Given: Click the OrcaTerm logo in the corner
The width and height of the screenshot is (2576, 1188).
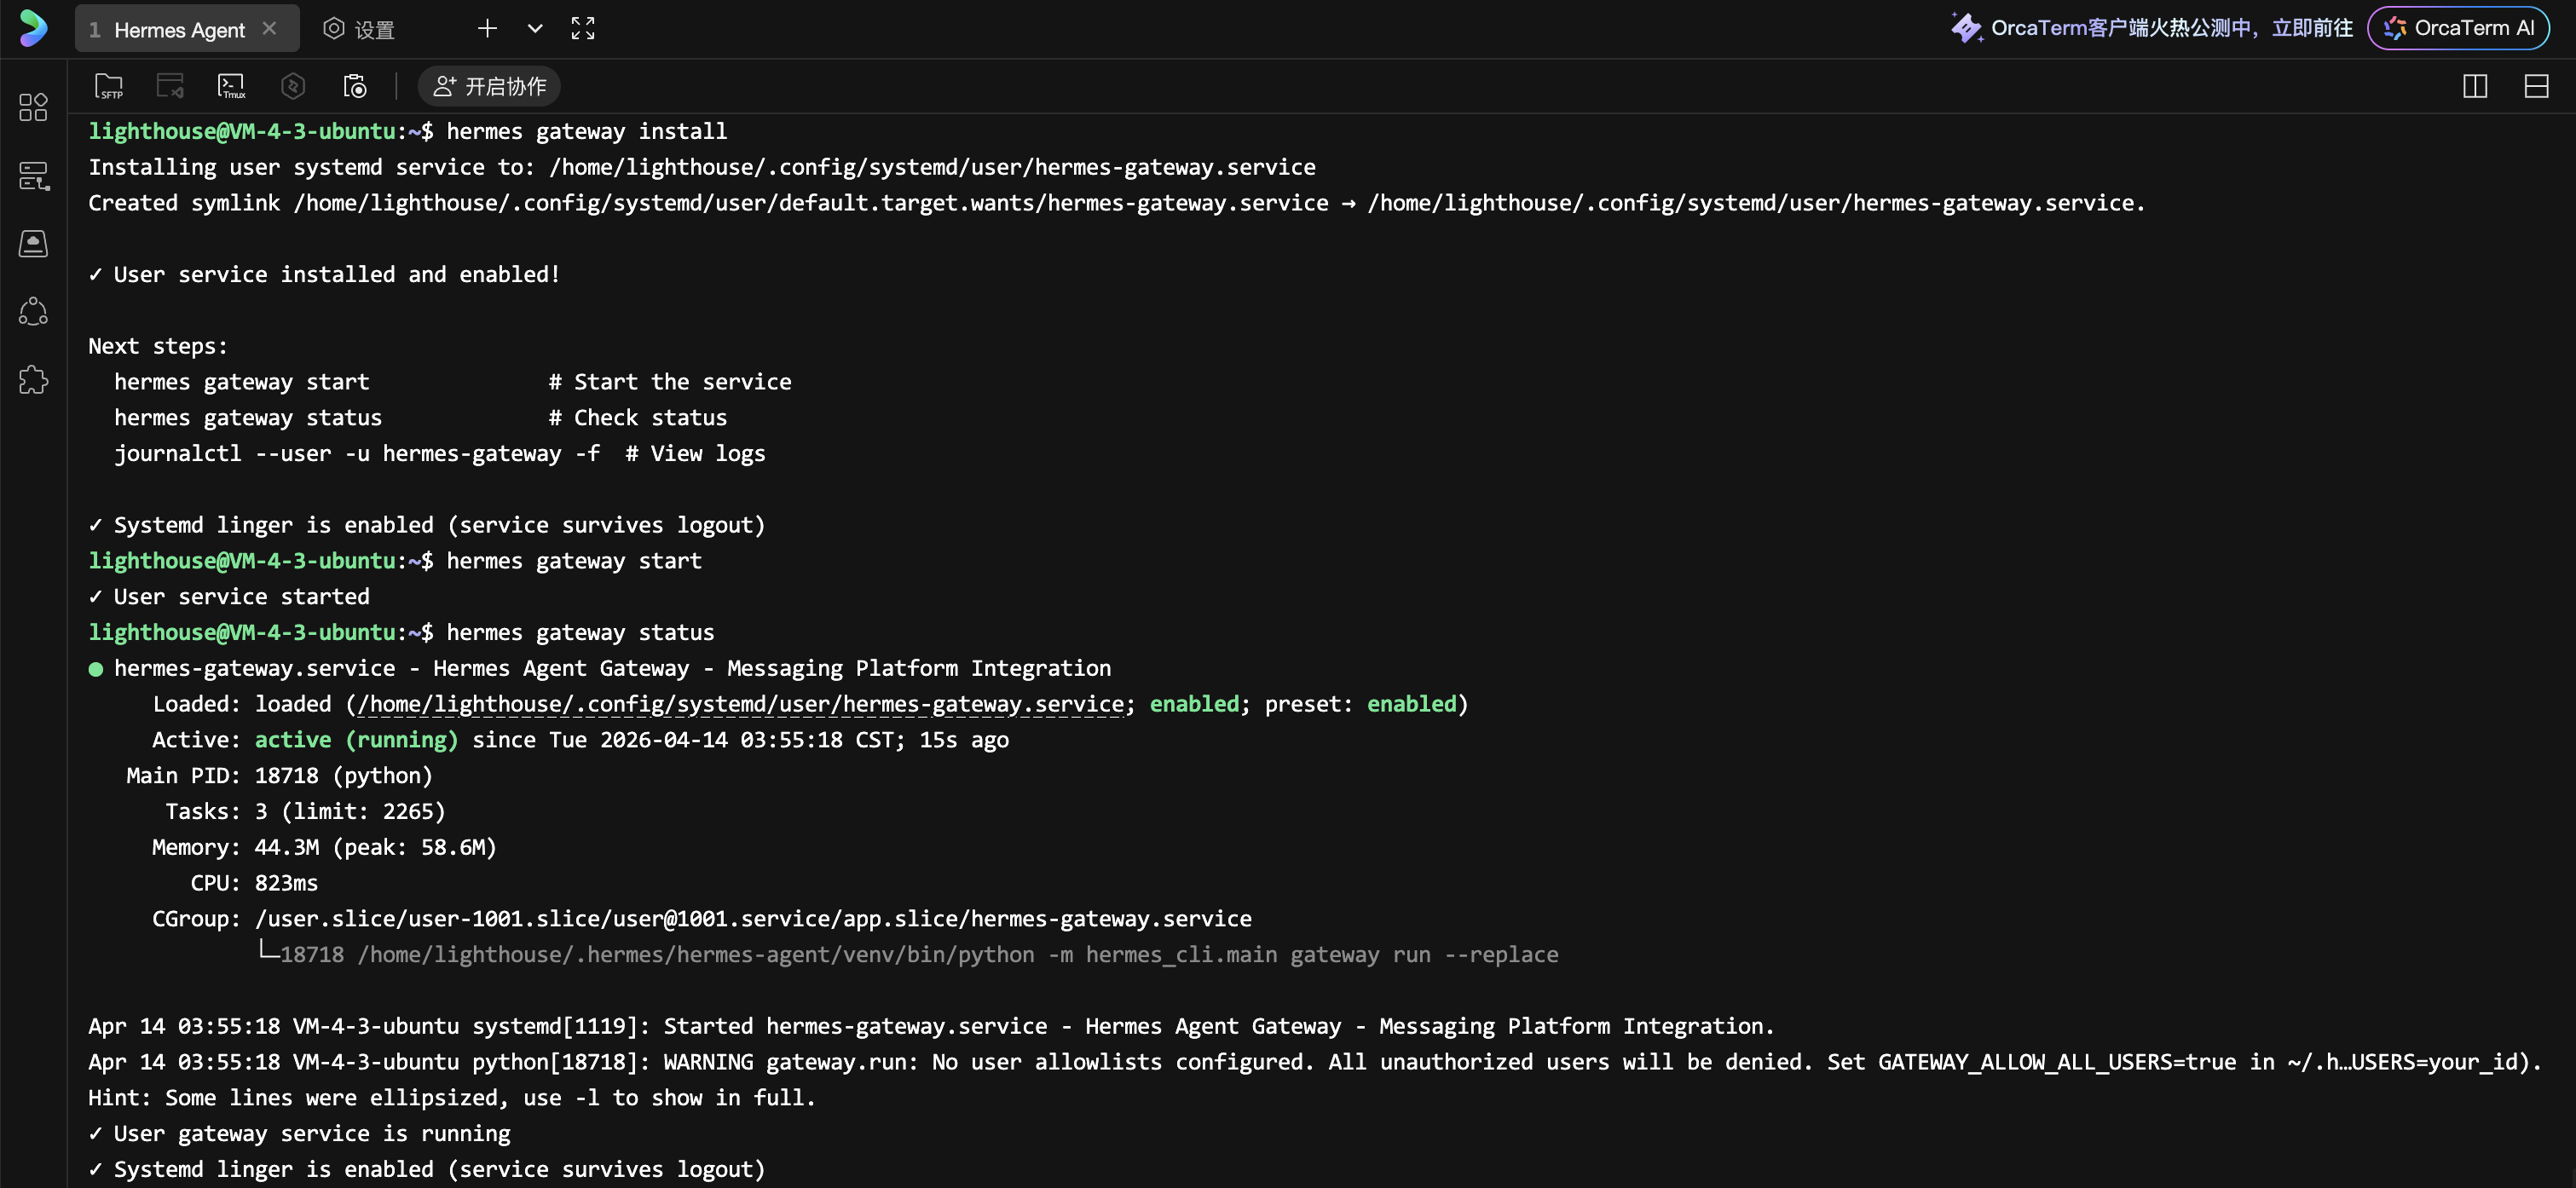Looking at the screenshot, I should (x=32, y=28).
